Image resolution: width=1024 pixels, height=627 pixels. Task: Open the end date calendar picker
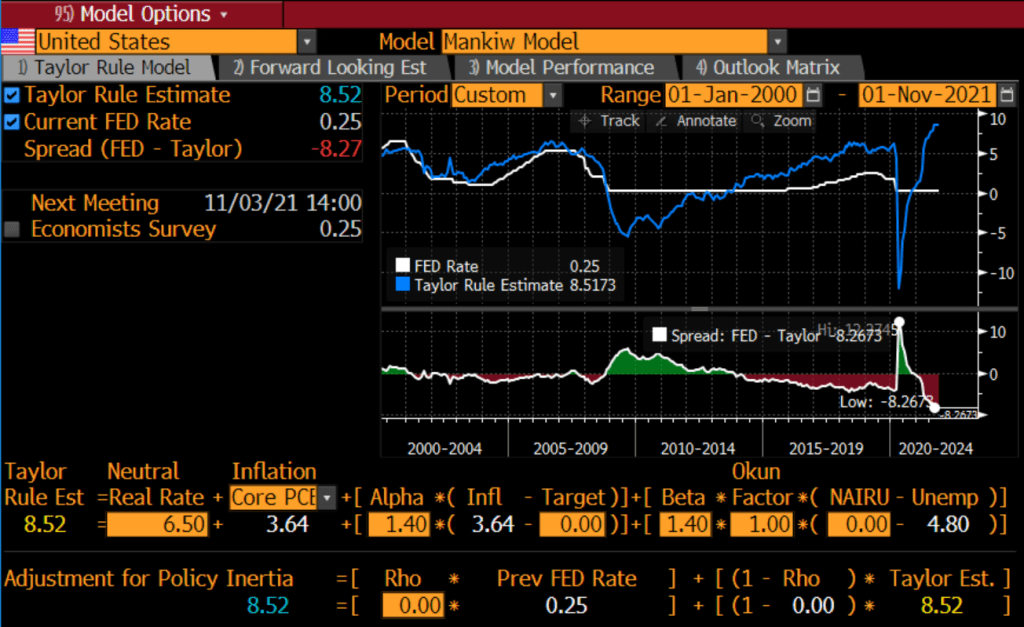1008,95
